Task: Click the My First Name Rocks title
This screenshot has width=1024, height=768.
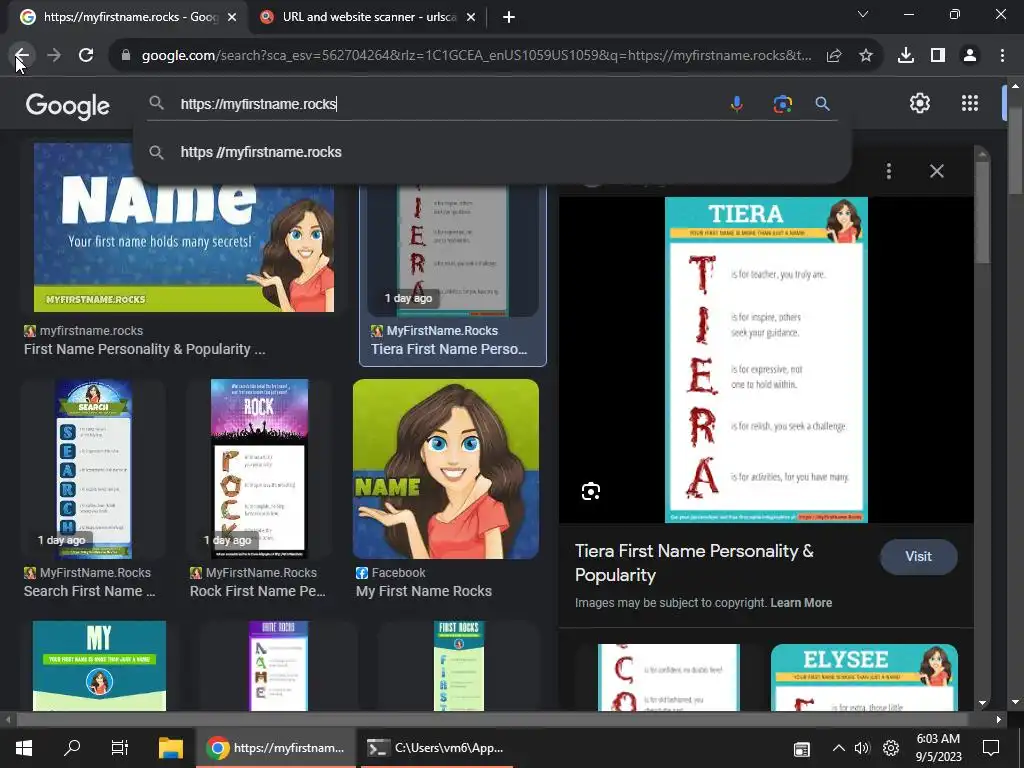Action: pos(424,591)
